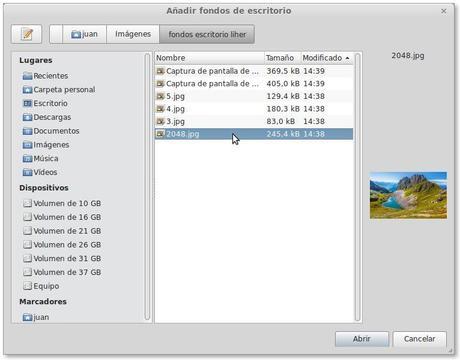Select the highlighted 2048.jpg file row

[254, 134]
